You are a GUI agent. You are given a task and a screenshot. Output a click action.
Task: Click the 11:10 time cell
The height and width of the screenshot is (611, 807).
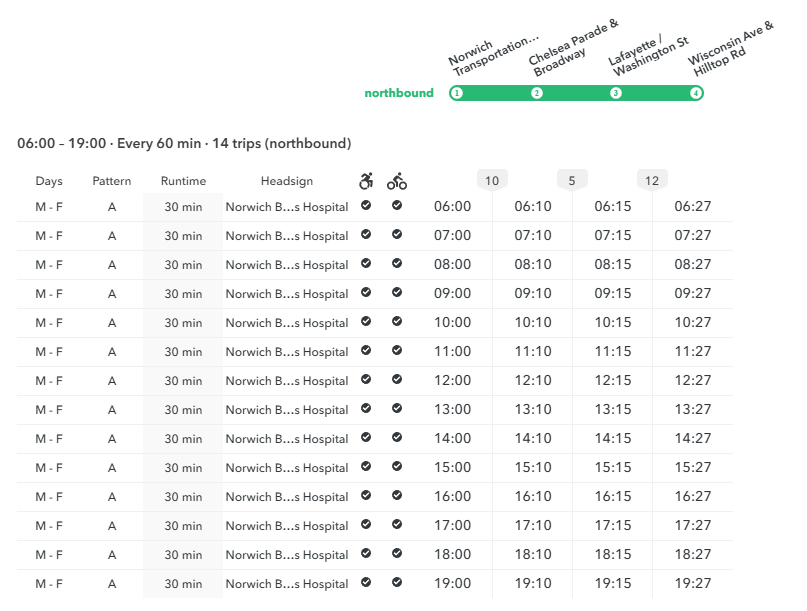tap(533, 351)
